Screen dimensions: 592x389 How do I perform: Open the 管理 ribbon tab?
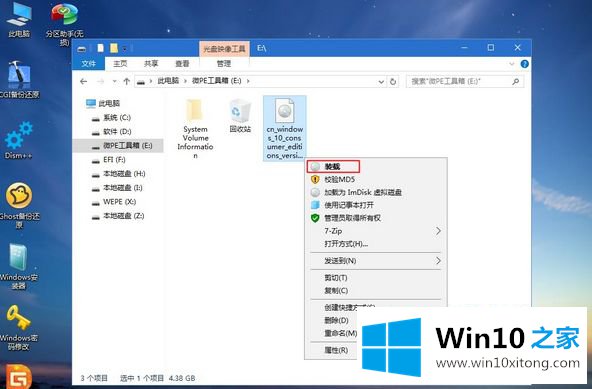point(224,63)
